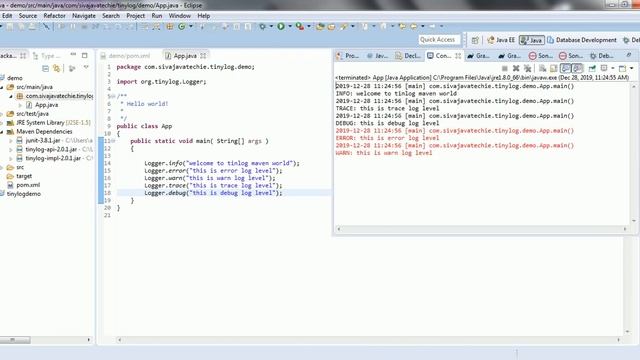This screenshot has width=640, height=360.
Task: Expand the junit-3.8.1.jar node
Action: (x=11, y=141)
